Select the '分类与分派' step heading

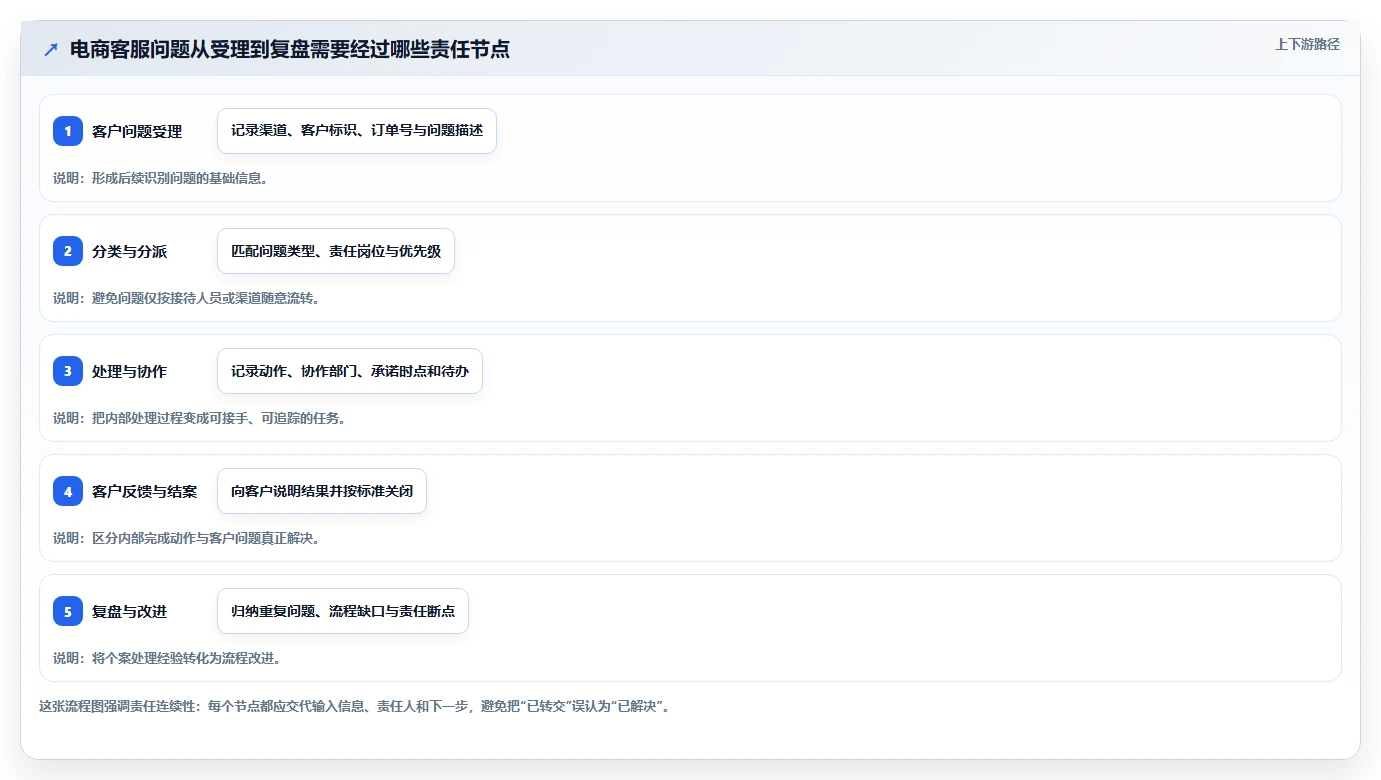[130, 251]
